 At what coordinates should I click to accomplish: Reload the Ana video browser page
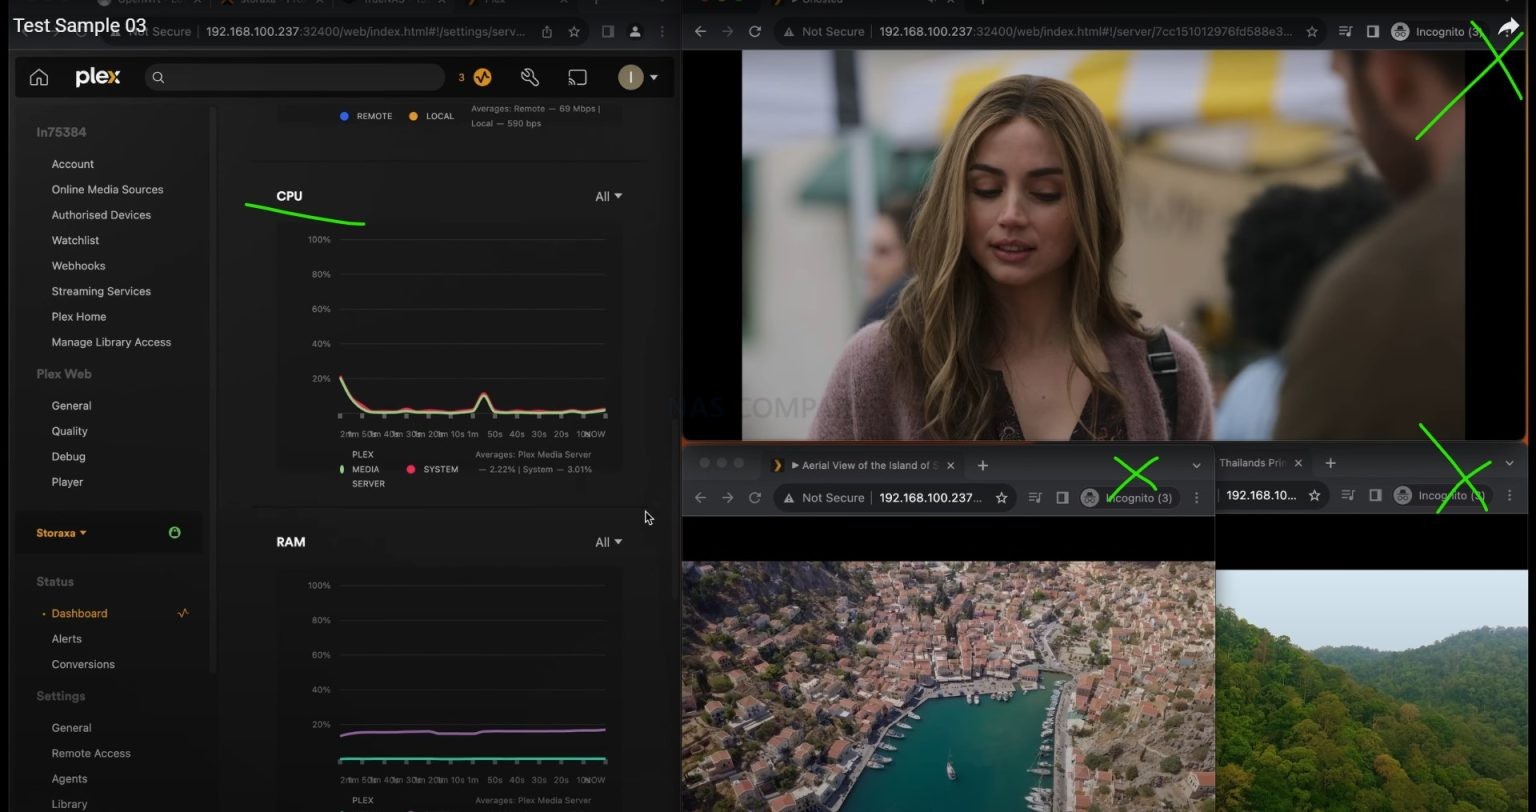(x=755, y=32)
